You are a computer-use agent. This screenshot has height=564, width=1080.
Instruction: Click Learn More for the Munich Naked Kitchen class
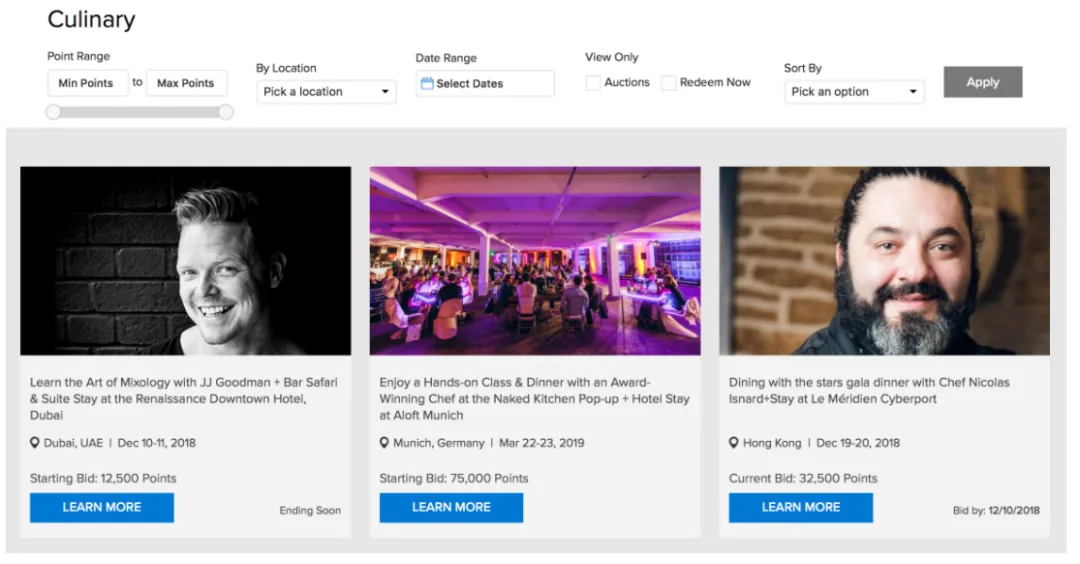click(451, 508)
